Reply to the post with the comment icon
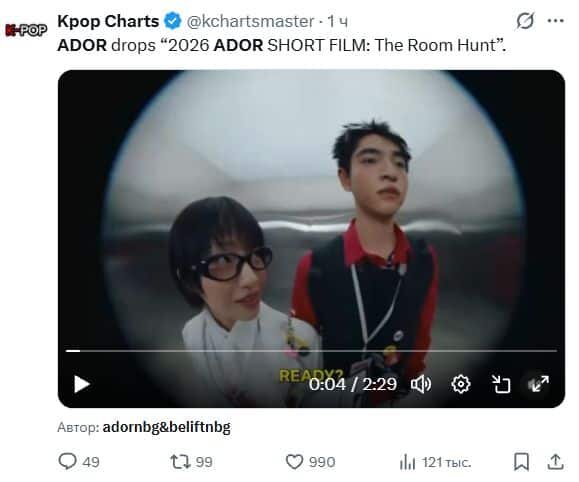This screenshot has width=579, height=482. coord(68,462)
